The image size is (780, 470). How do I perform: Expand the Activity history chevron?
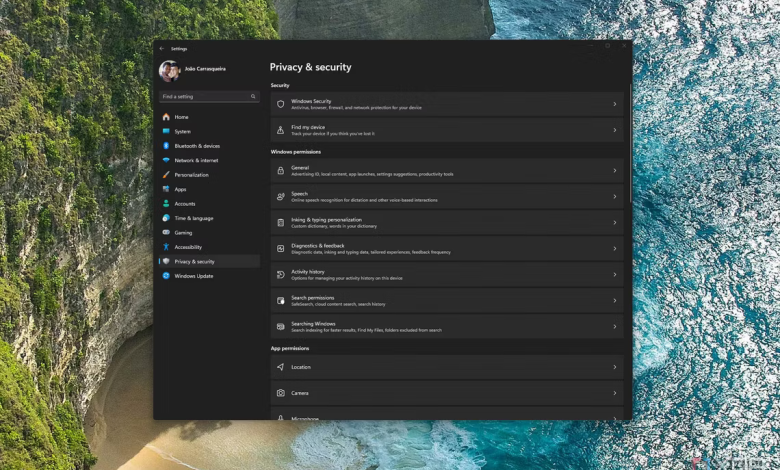[x=614, y=274]
